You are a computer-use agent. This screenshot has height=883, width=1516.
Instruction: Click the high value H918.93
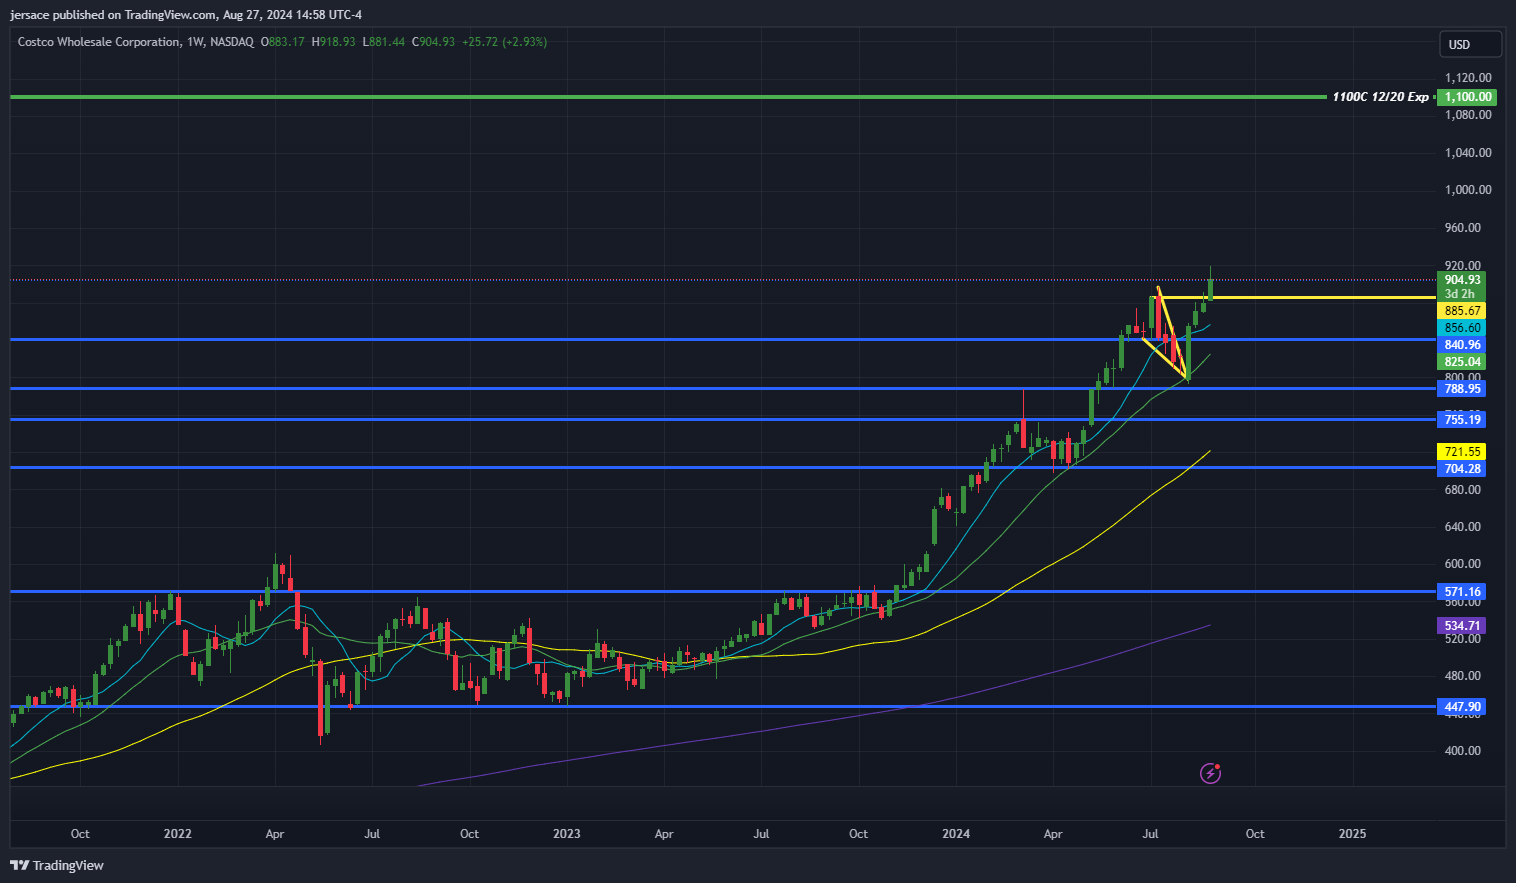coord(334,42)
